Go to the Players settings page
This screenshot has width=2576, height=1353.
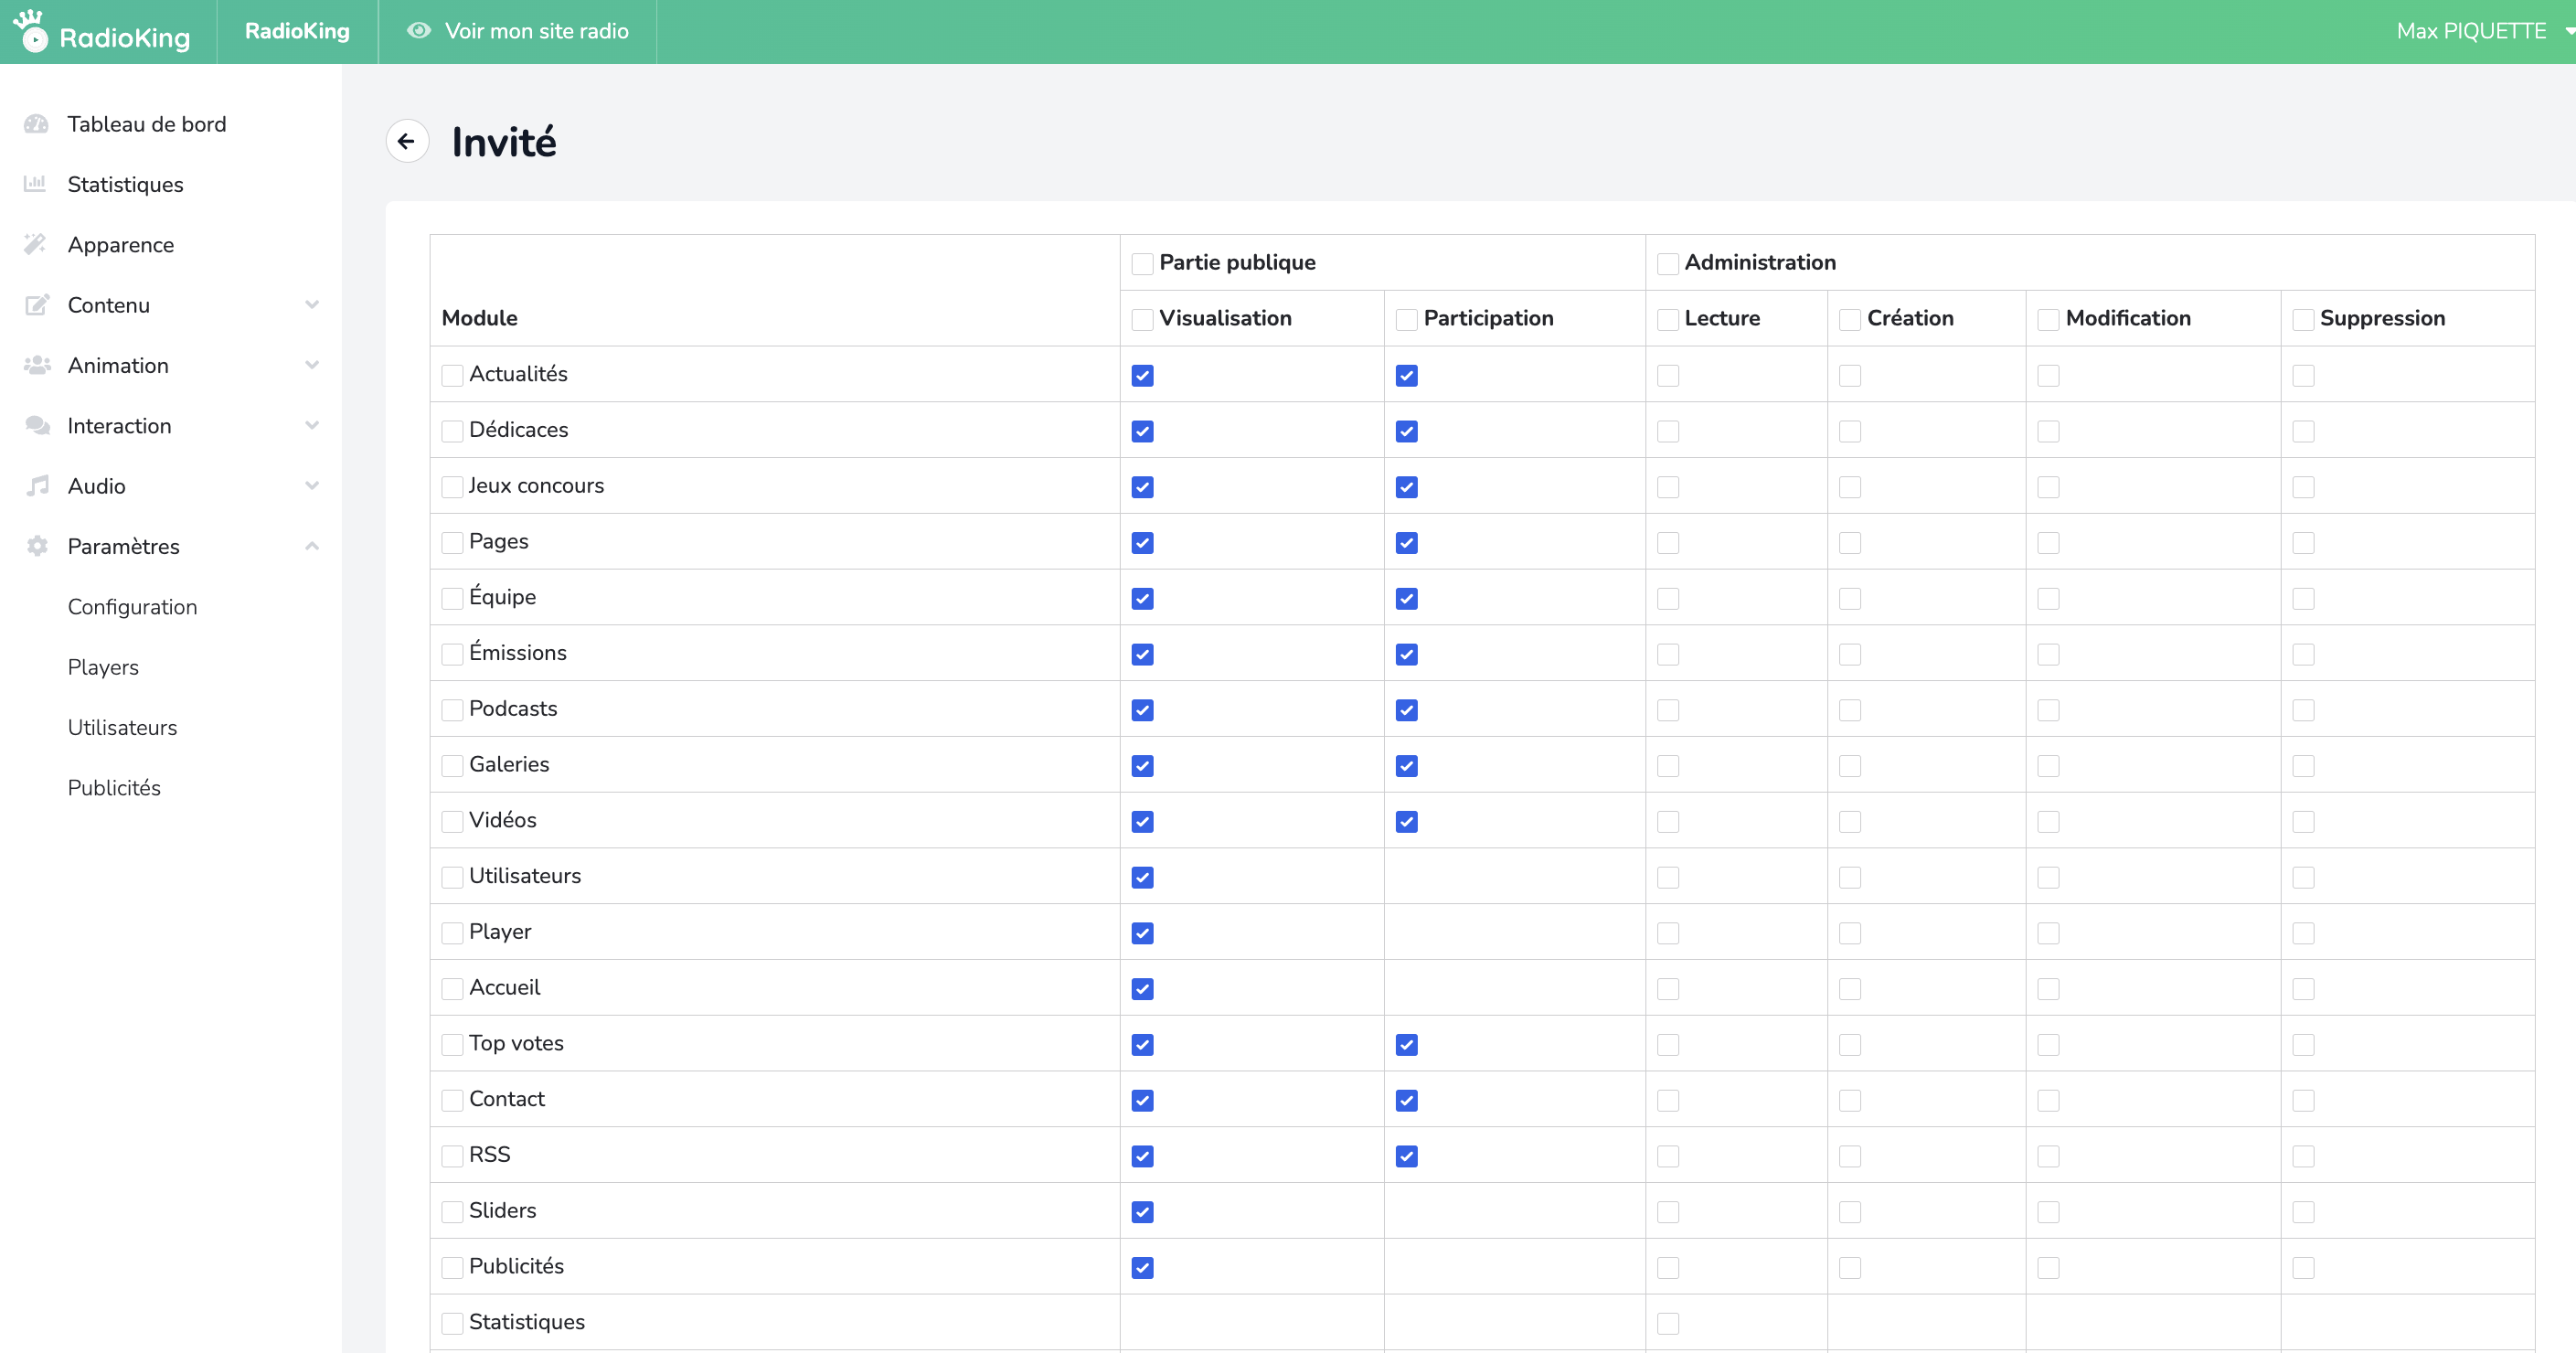tap(103, 667)
